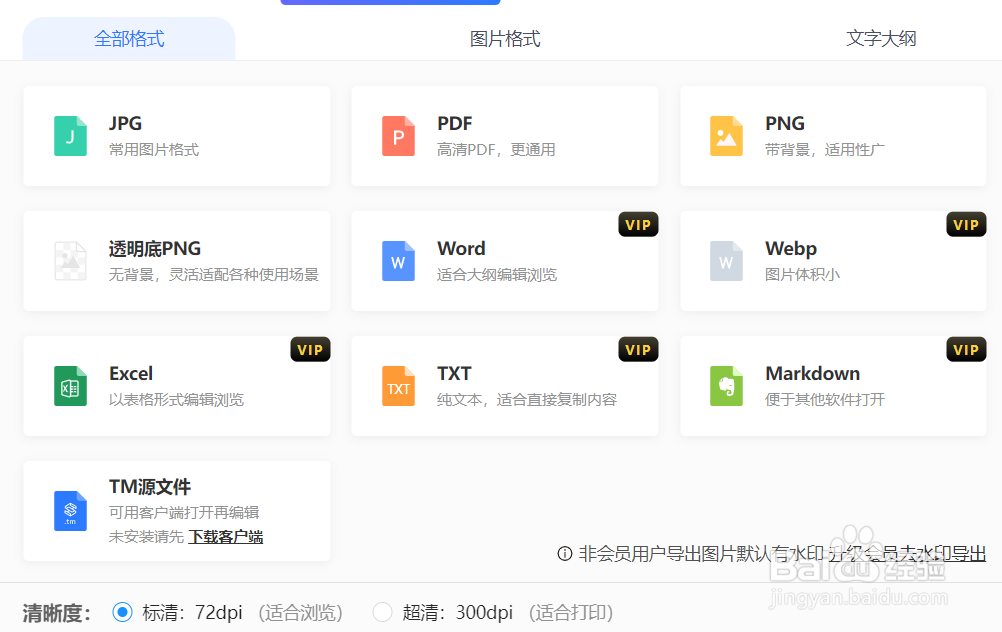Click the 常用图片格式 description text
The width and height of the screenshot is (1002, 632).
point(154,150)
